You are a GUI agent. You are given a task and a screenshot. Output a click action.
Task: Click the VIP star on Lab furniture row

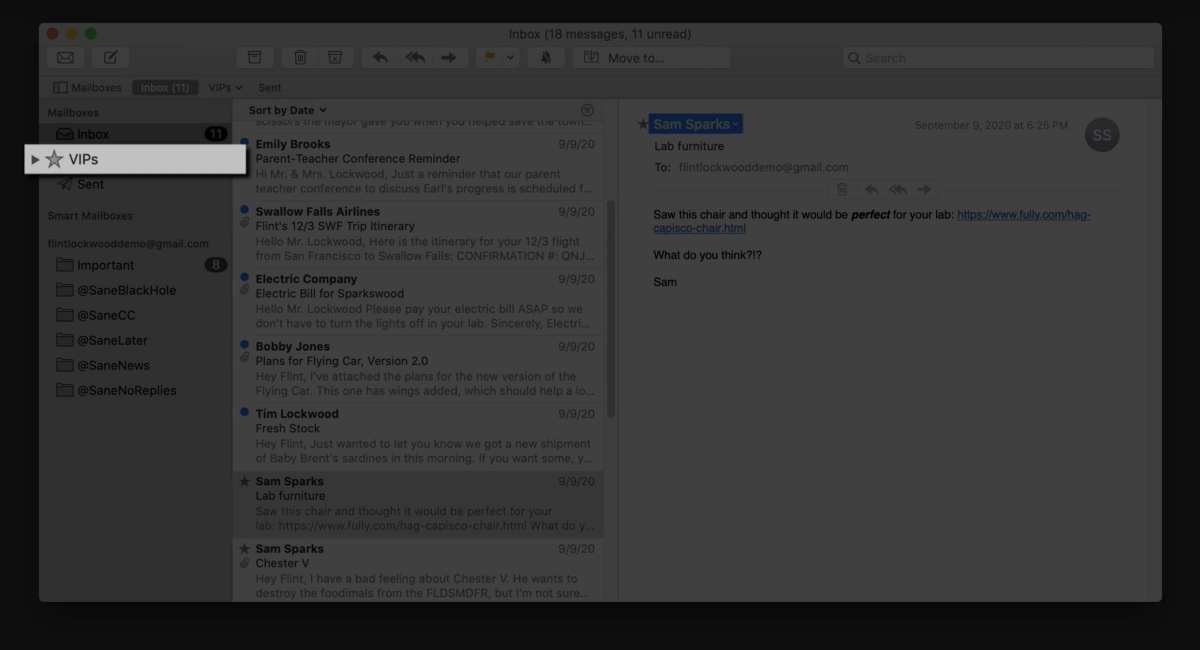244,481
